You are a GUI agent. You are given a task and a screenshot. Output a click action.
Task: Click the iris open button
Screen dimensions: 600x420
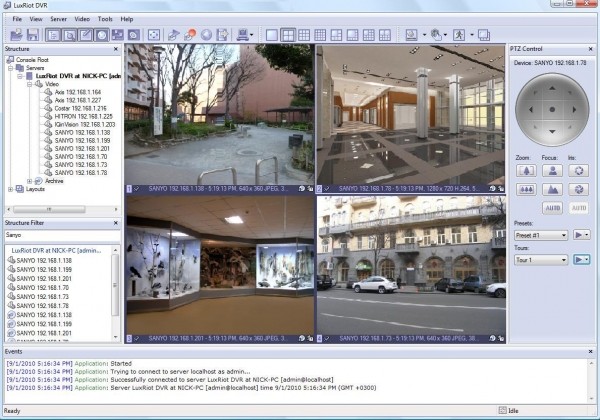[x=579, y=171]
